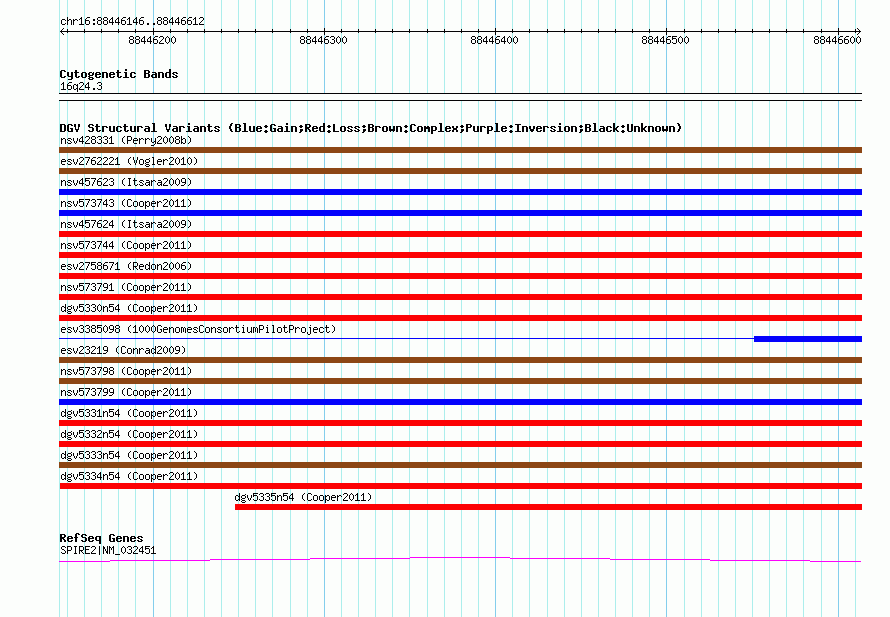Select the brown esv23219 complex bar
890x617 pixels.
[460, 360]
